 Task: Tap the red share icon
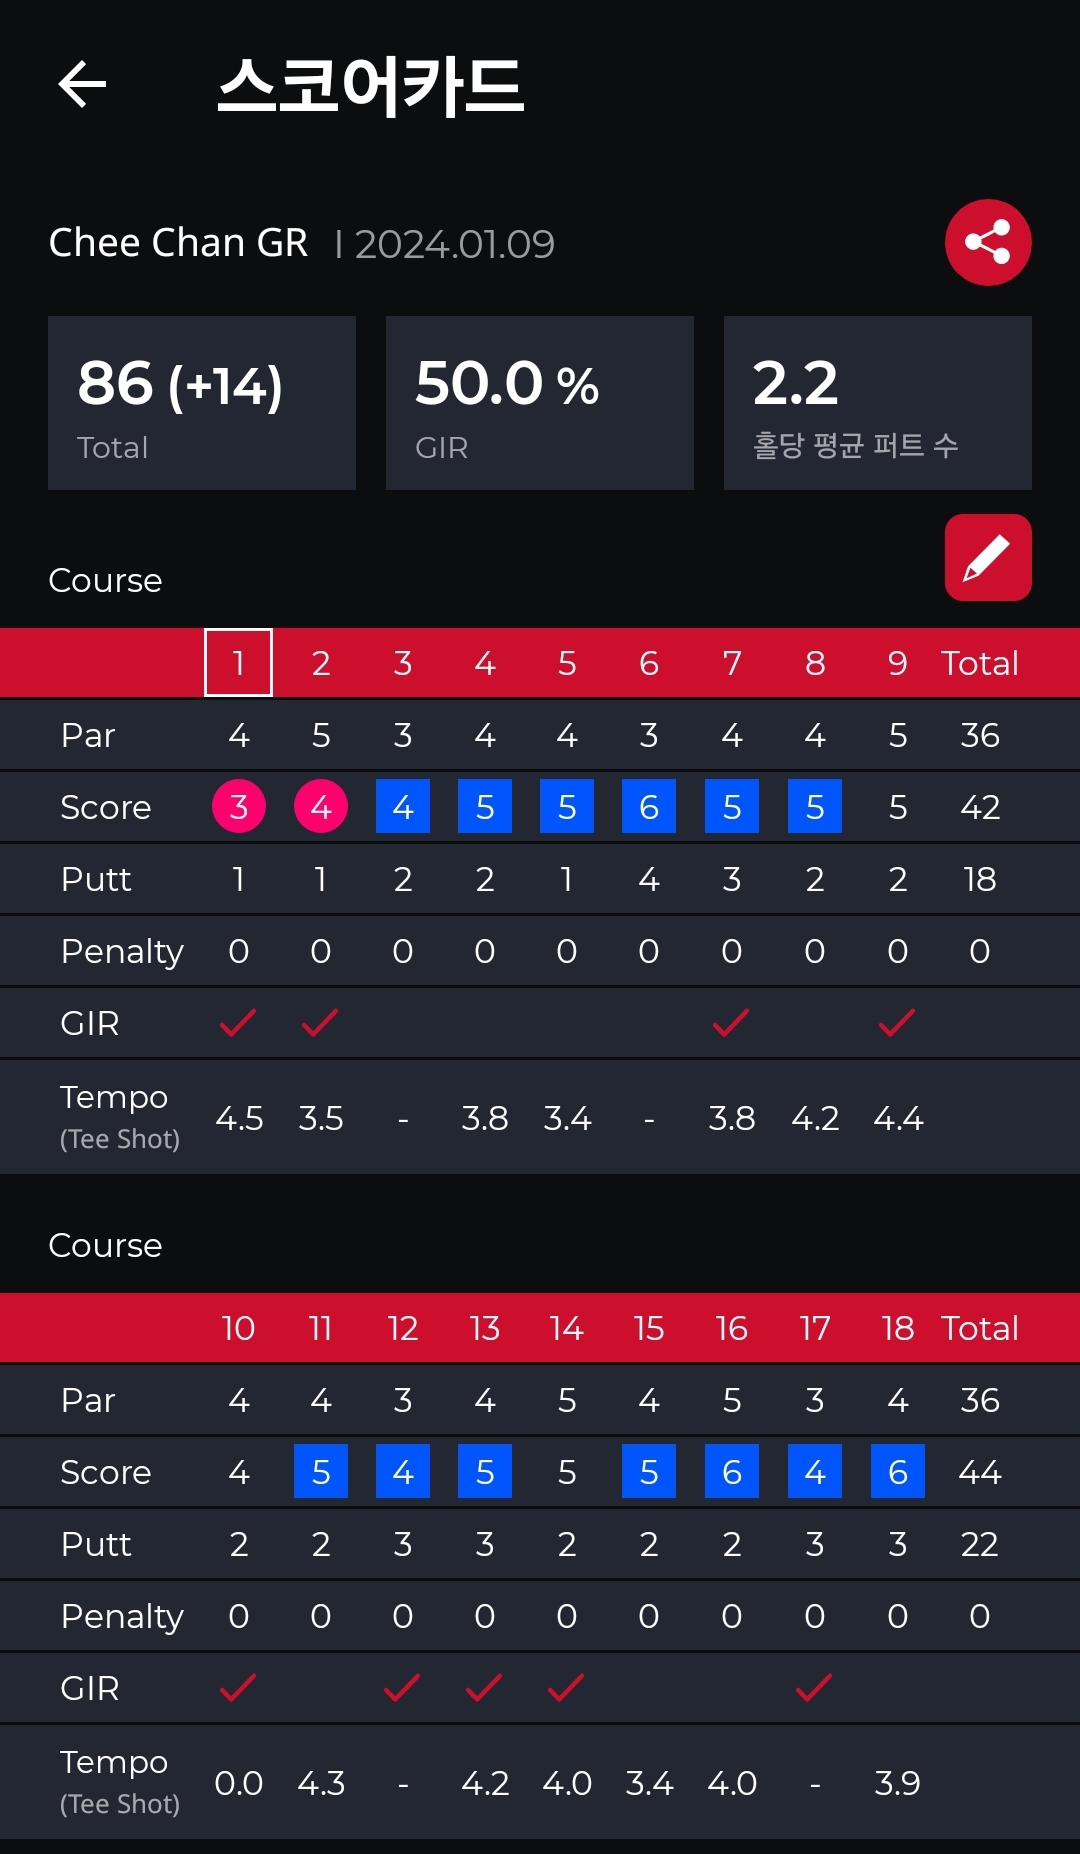[988, 243]
